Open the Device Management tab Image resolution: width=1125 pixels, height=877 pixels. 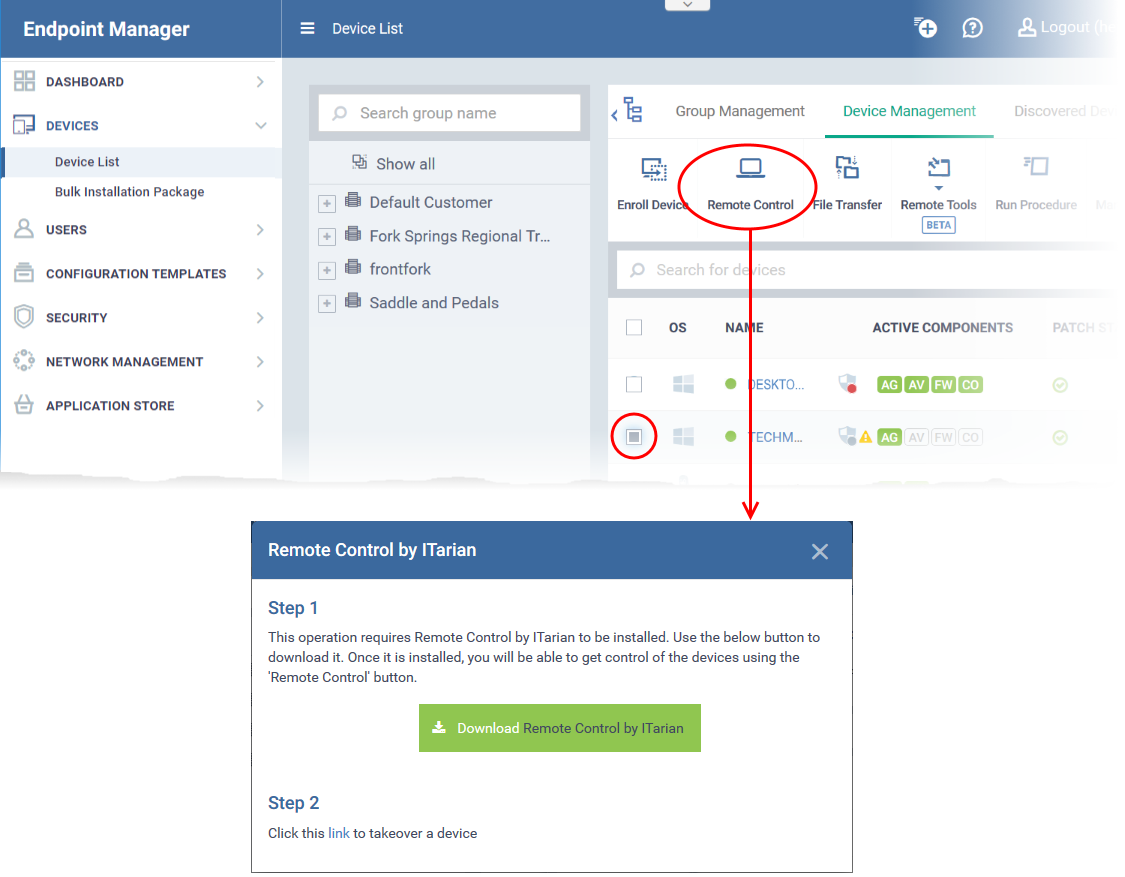point(909,111)
